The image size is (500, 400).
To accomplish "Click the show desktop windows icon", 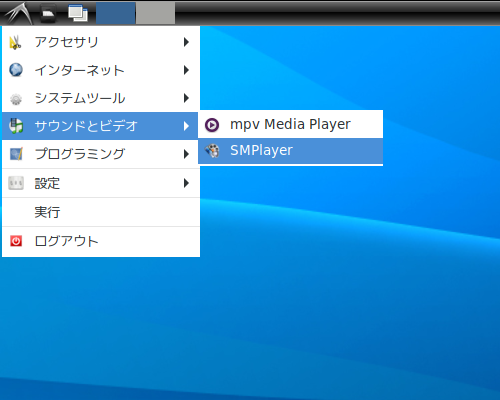I will pyautogui.click(x=78, y=13).
